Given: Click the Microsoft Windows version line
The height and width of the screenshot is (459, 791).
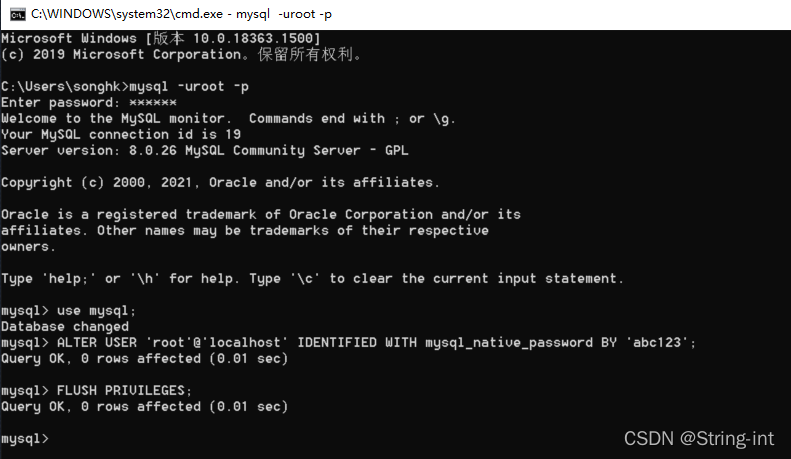Looking at the screenshot, I should (161, 38).
